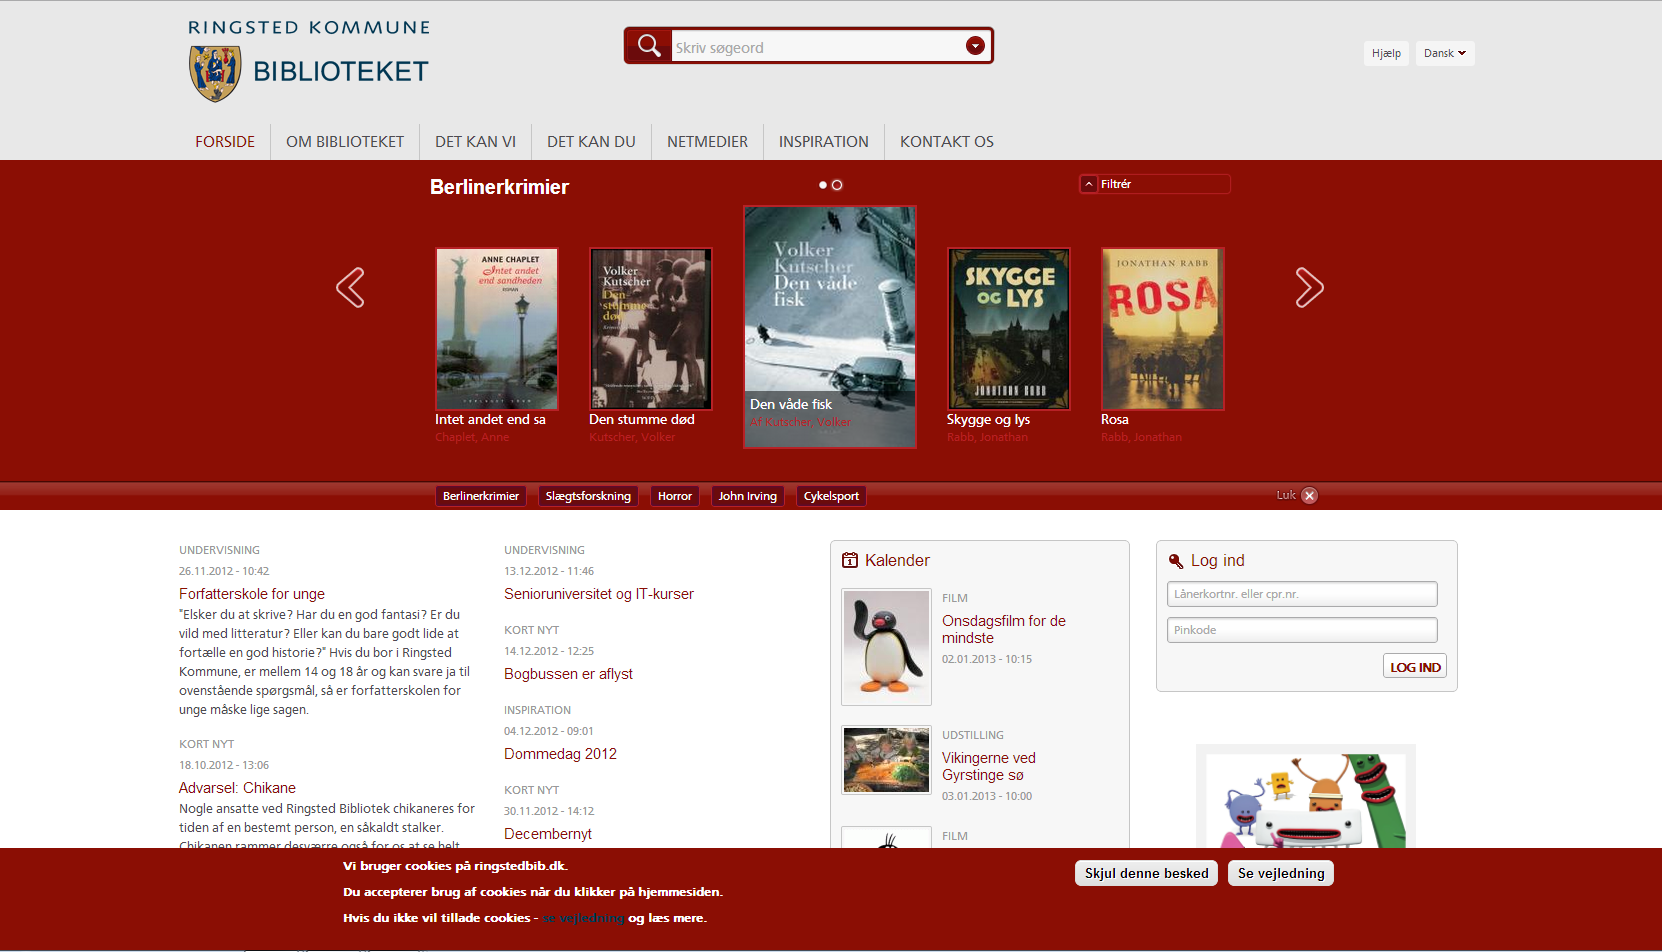1662x952 pixels.
Task: Open 'Skygge og lys' book cover
Action: tap(1009, 329)
